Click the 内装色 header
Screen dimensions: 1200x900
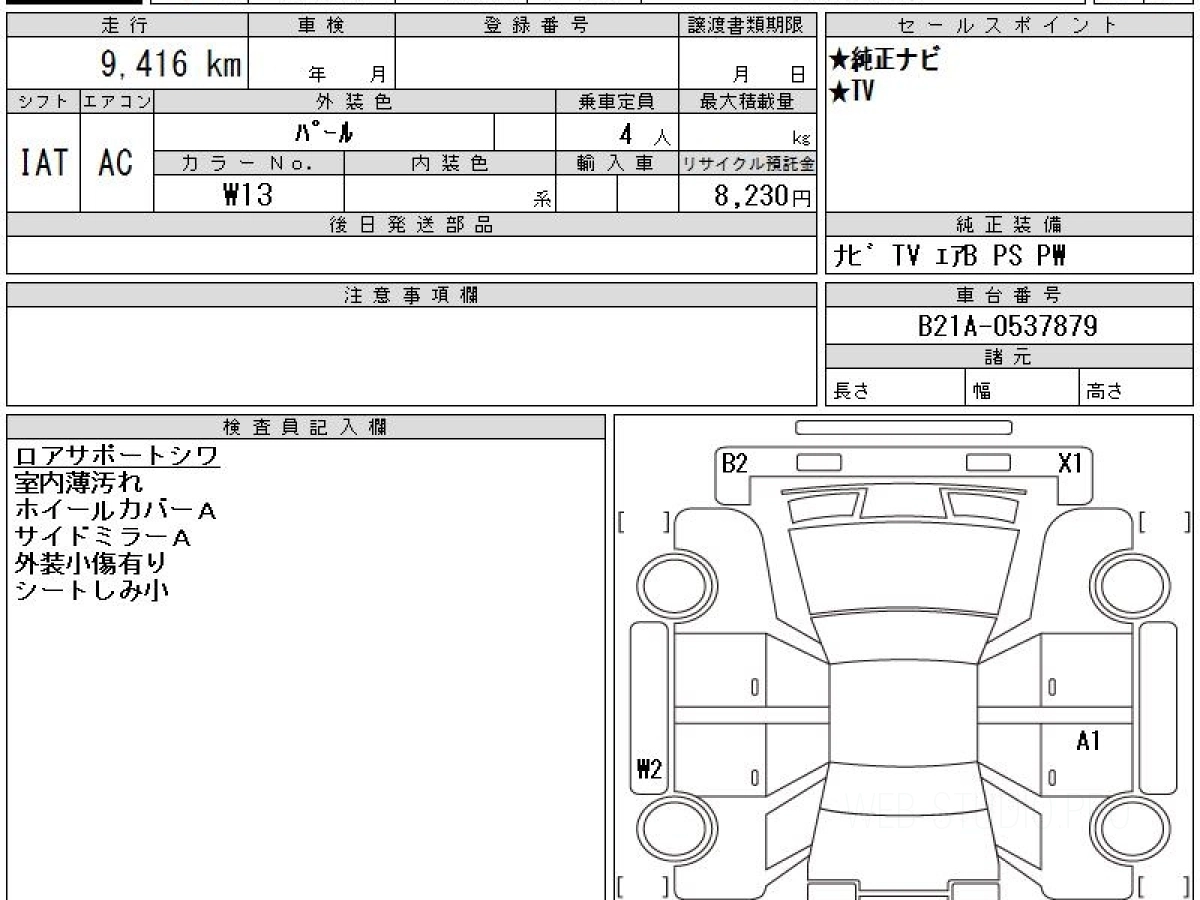click(450, 163)
